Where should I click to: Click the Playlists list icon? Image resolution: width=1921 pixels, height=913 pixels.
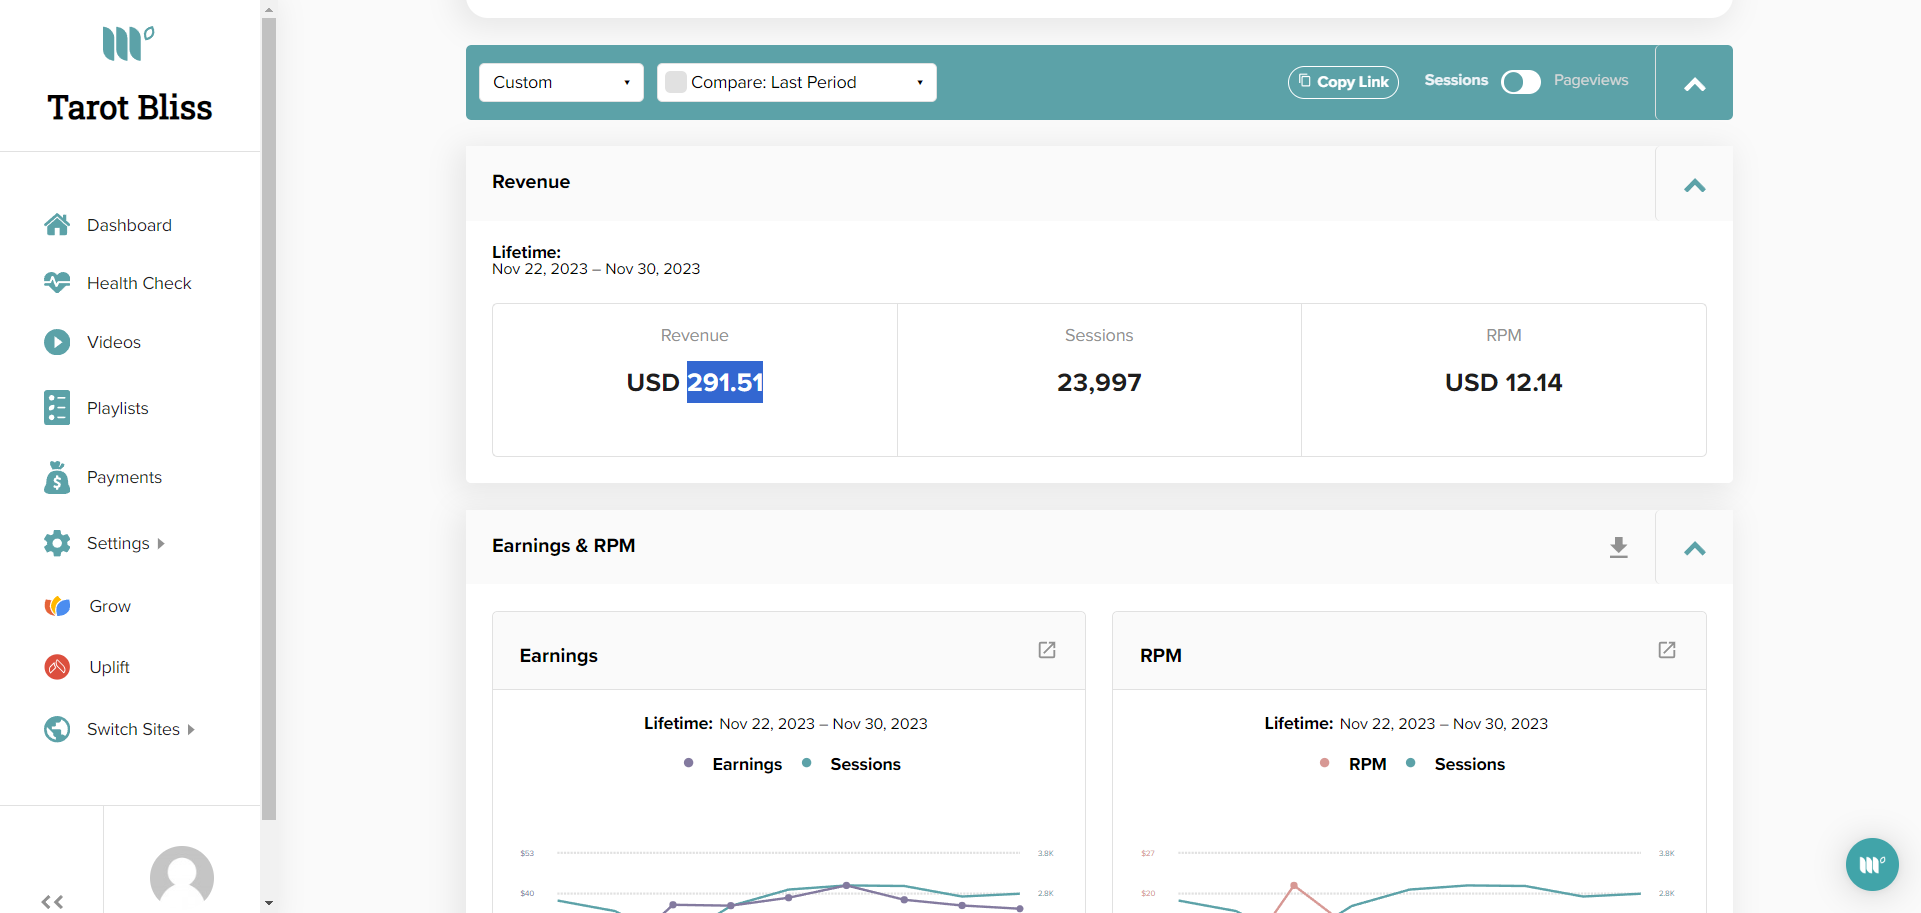pyautogui.click(x=57, y=408)
